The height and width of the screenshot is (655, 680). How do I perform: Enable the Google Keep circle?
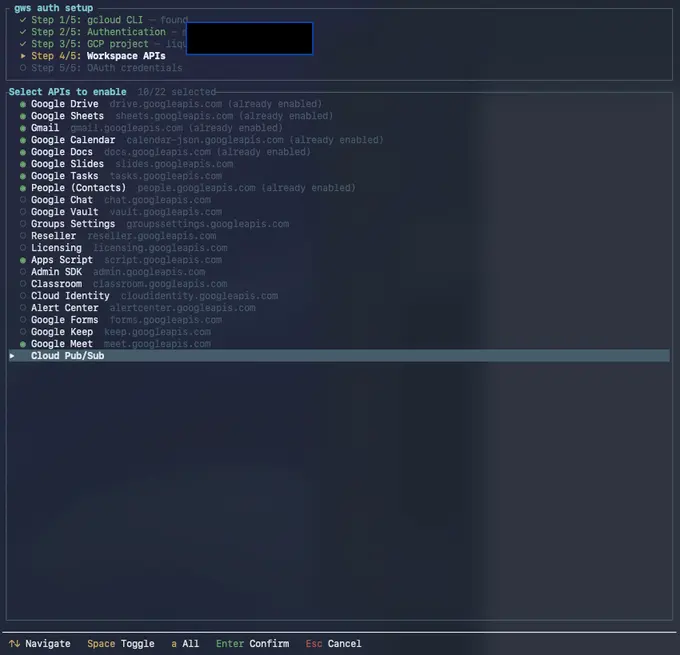pyautogui.click(x=23, y=332)
